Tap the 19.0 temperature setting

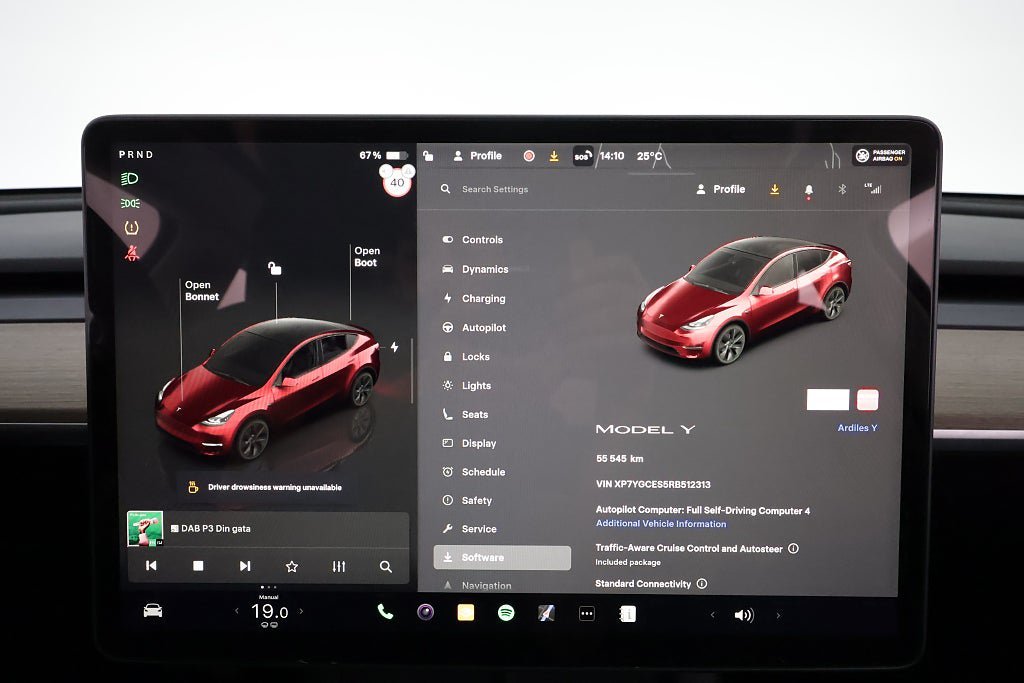[x=269, y=612]
